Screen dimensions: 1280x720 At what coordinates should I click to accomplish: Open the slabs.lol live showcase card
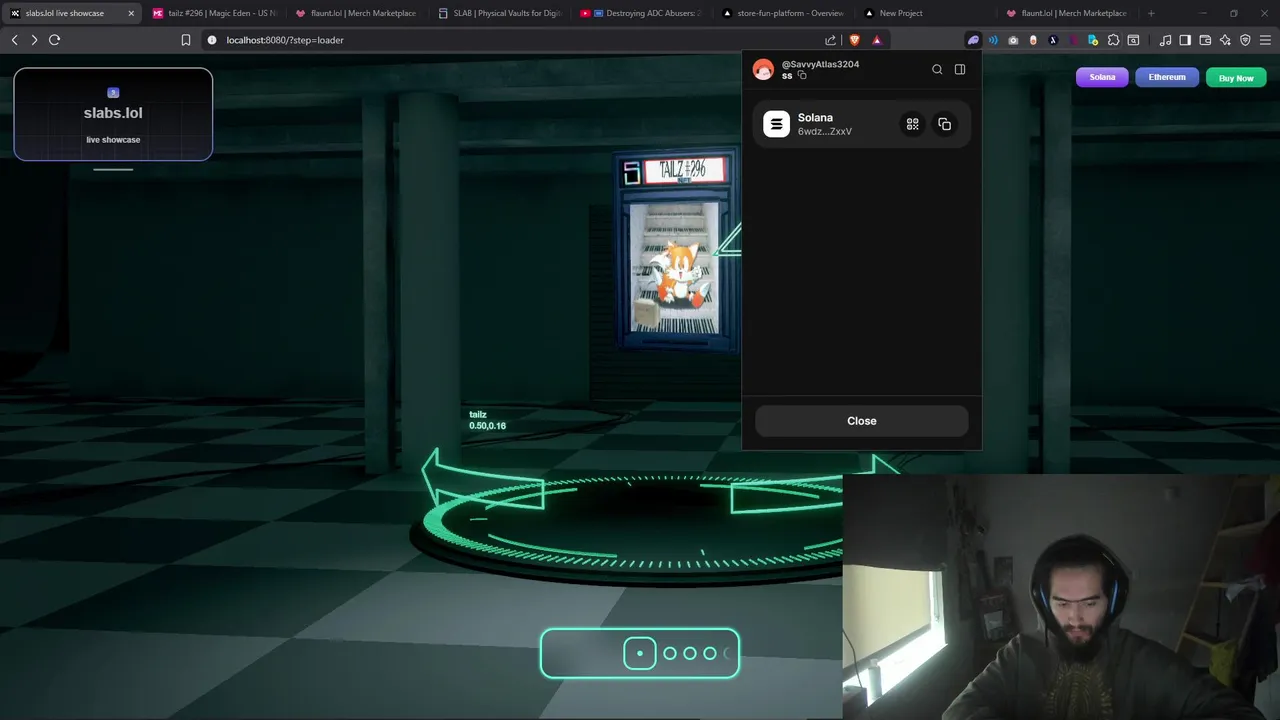click(113, 114)
